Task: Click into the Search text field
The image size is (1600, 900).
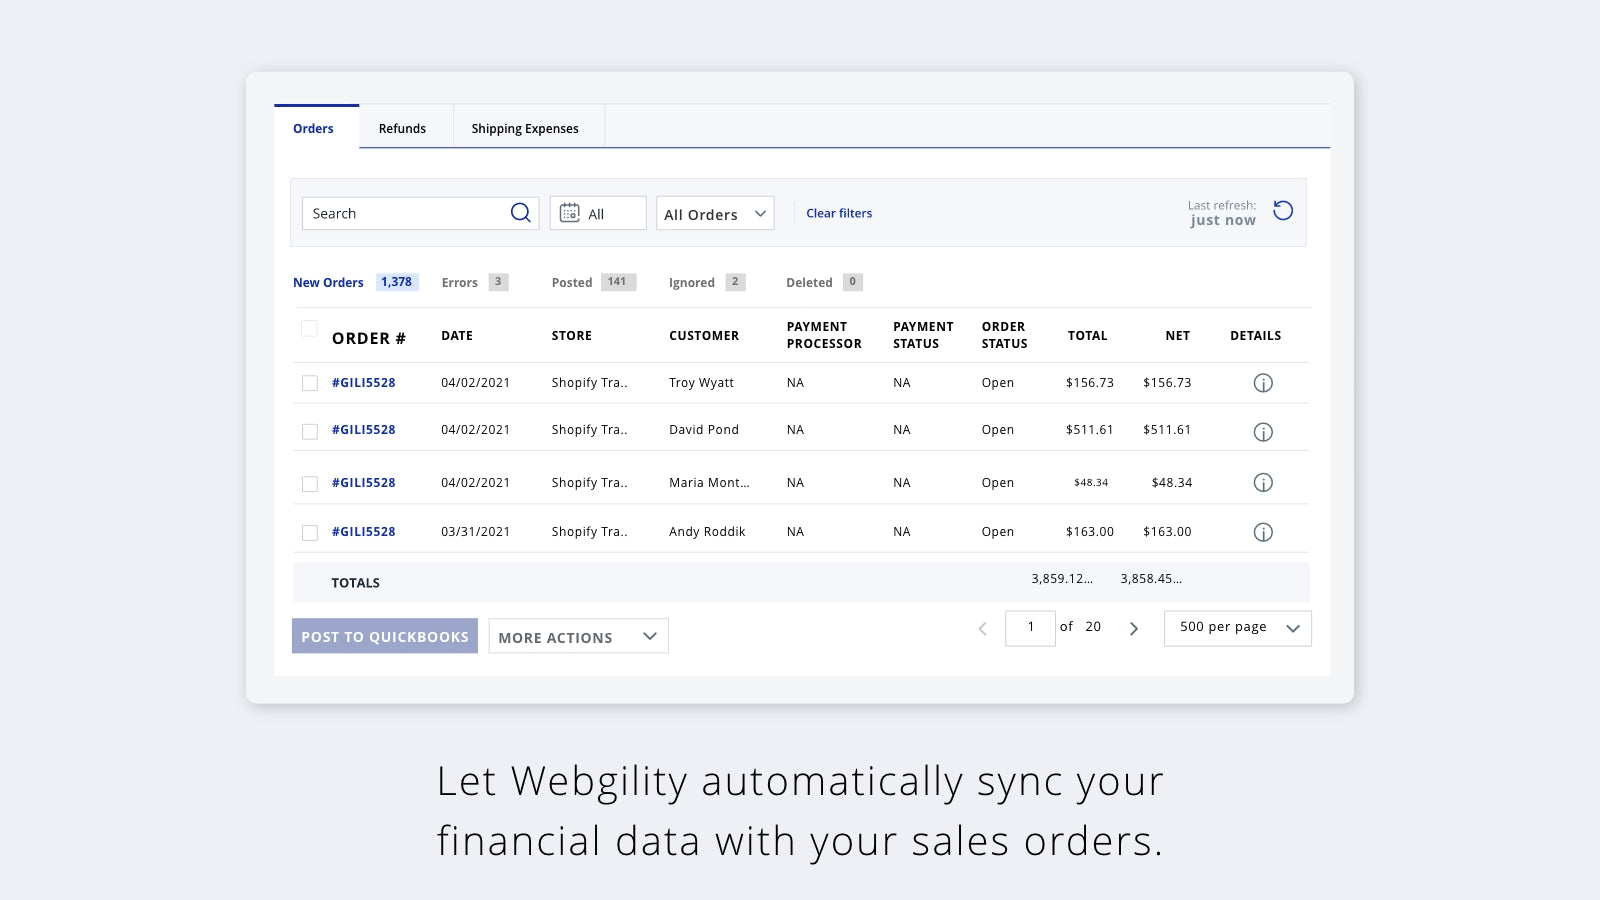Action: pyautogui.click(x=405, y=214)
